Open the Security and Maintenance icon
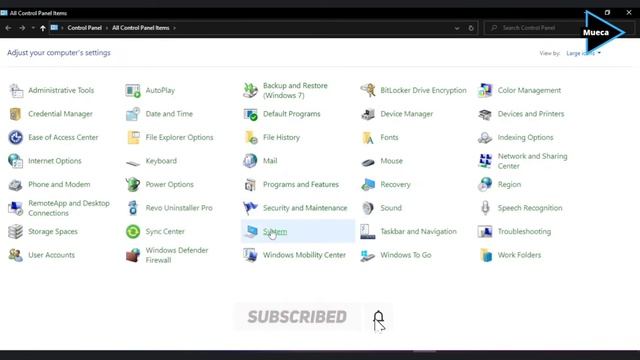 pyautogui.click(x=250, y=208)
